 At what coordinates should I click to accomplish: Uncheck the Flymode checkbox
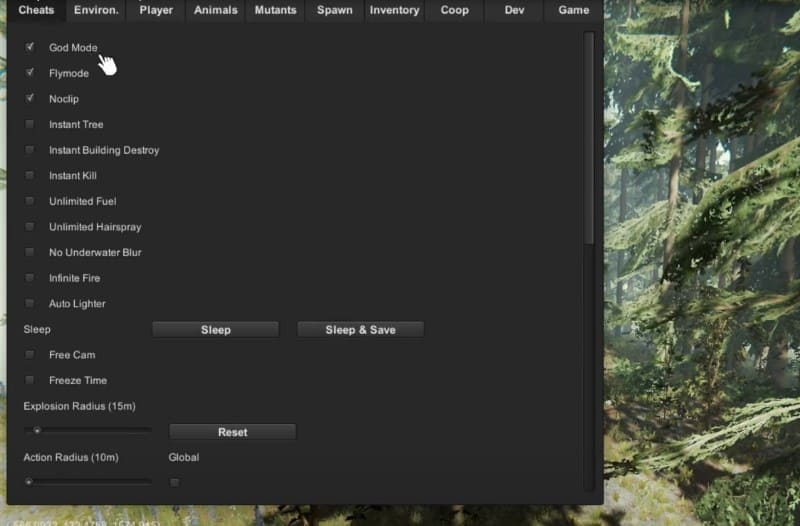(x=30, y=73)
